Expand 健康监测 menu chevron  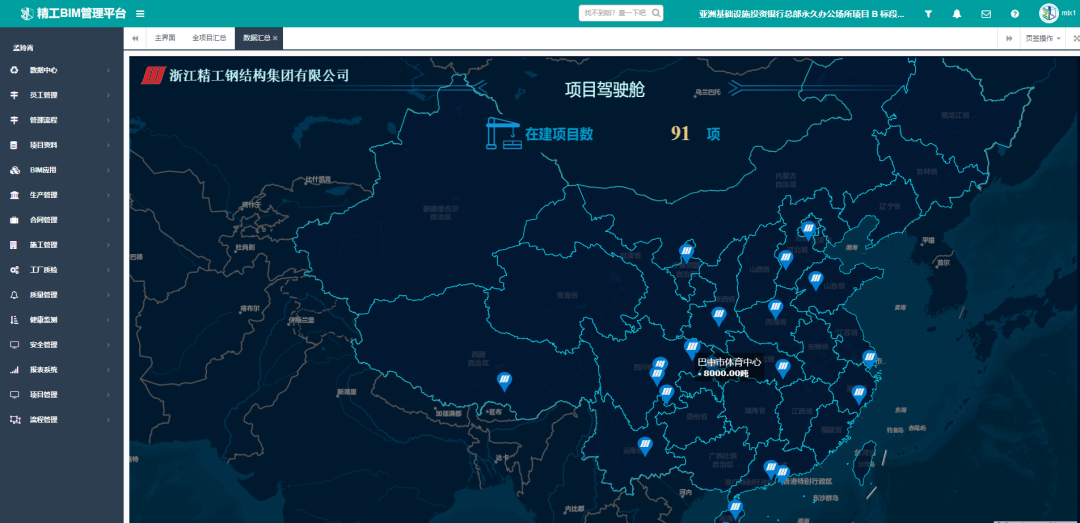click(108, 320)
